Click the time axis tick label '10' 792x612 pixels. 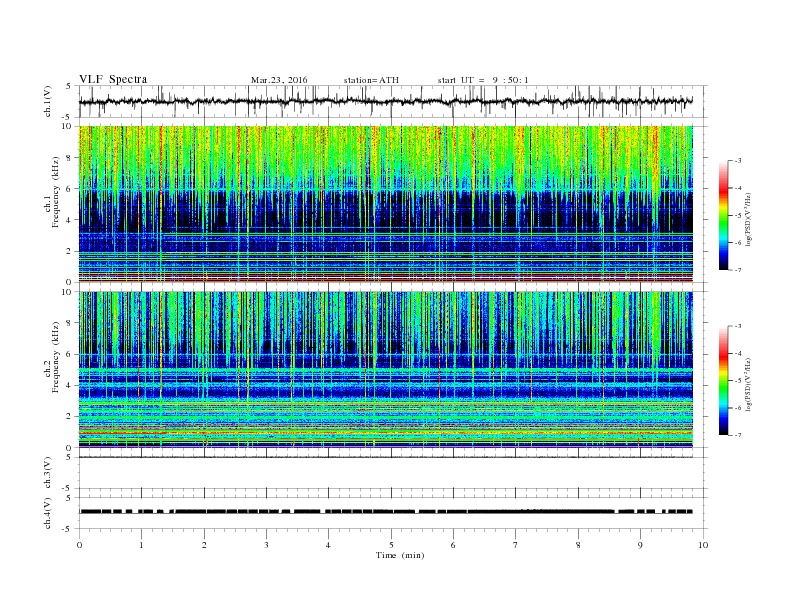(703, 545)
